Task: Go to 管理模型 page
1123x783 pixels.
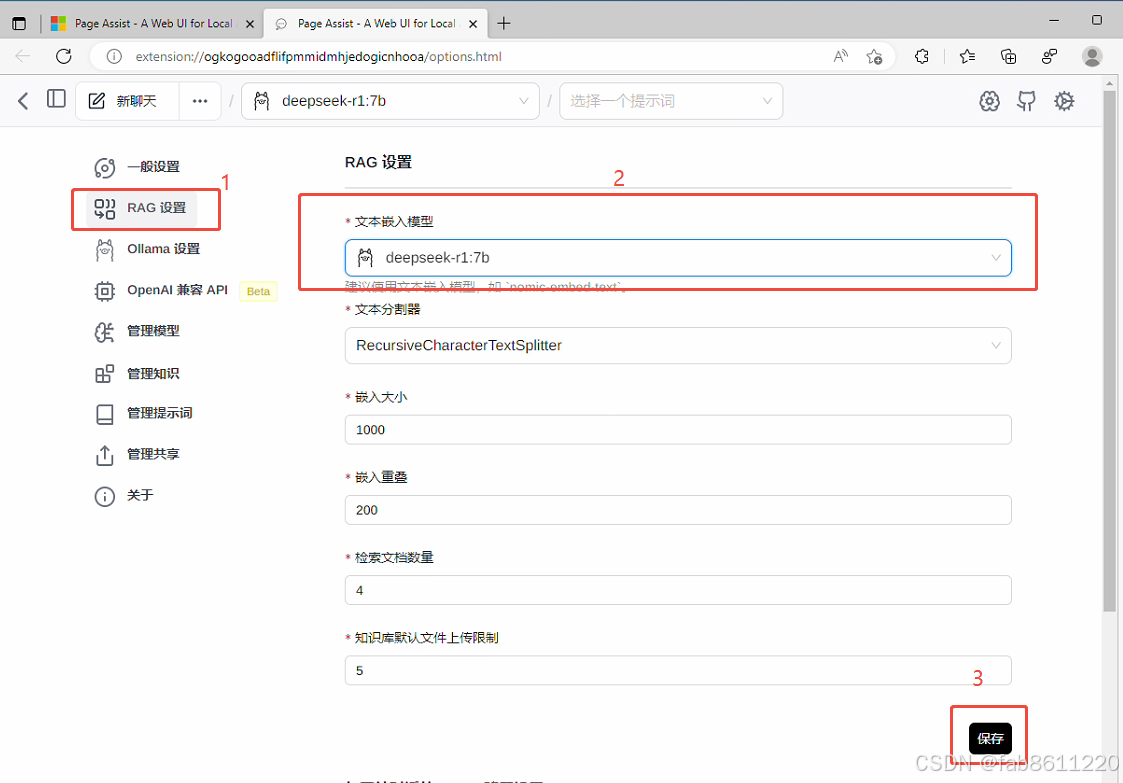Action: coord(153,331)
